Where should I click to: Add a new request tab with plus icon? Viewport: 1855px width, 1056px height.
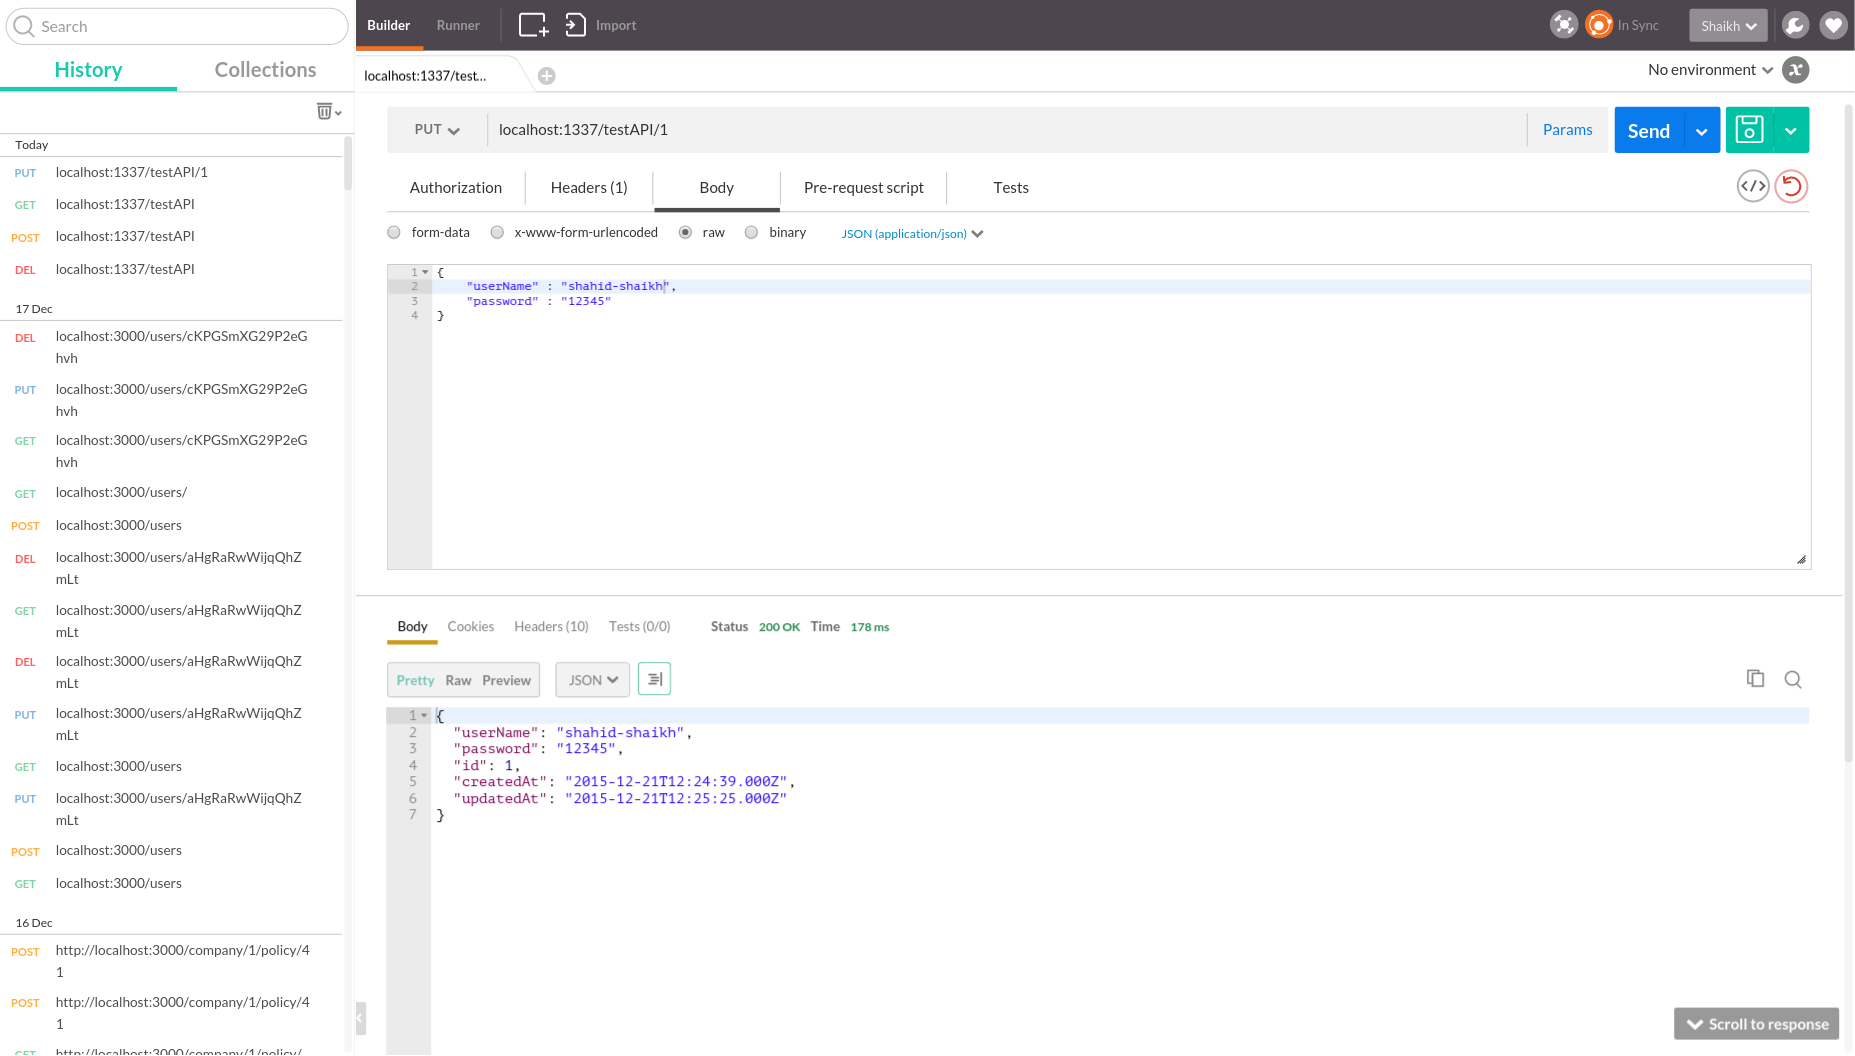547,76
